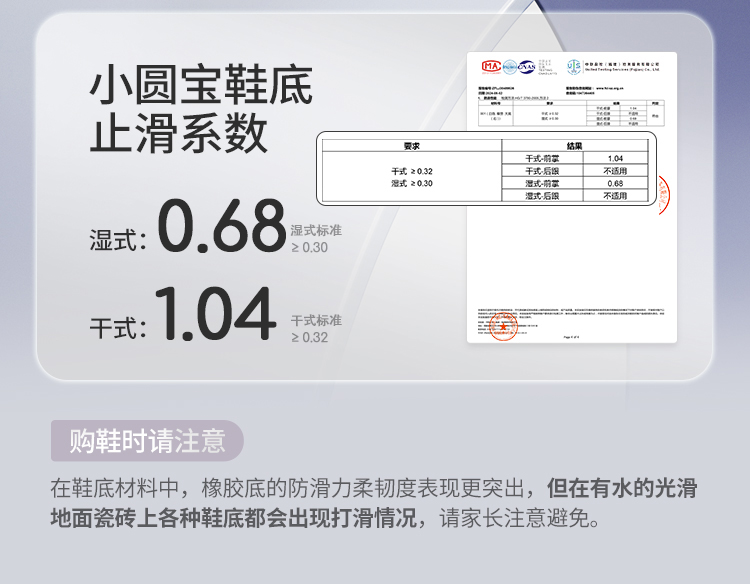Select the heading 小圆宝鞋底
The image size is (750, 584).
pyautogui.click(x=201, y=85)
